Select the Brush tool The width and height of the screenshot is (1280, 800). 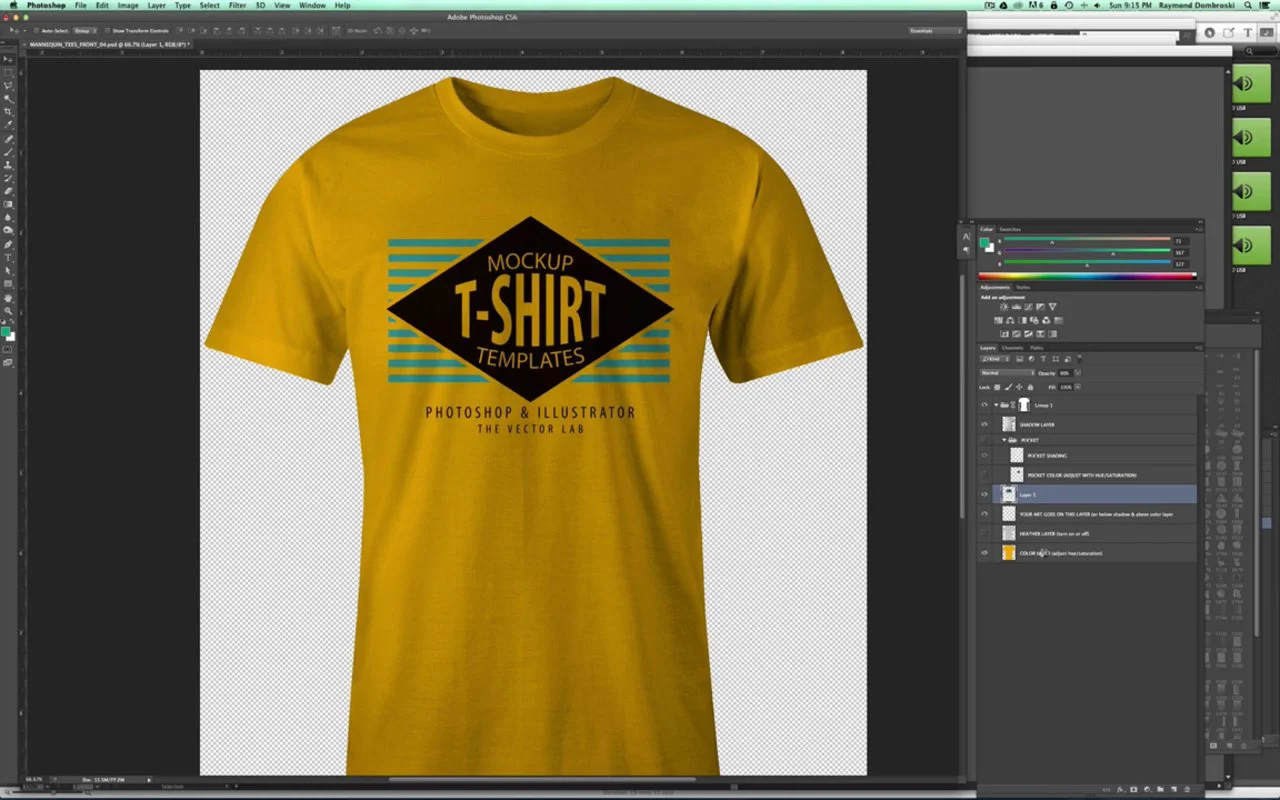click(8, 152)
